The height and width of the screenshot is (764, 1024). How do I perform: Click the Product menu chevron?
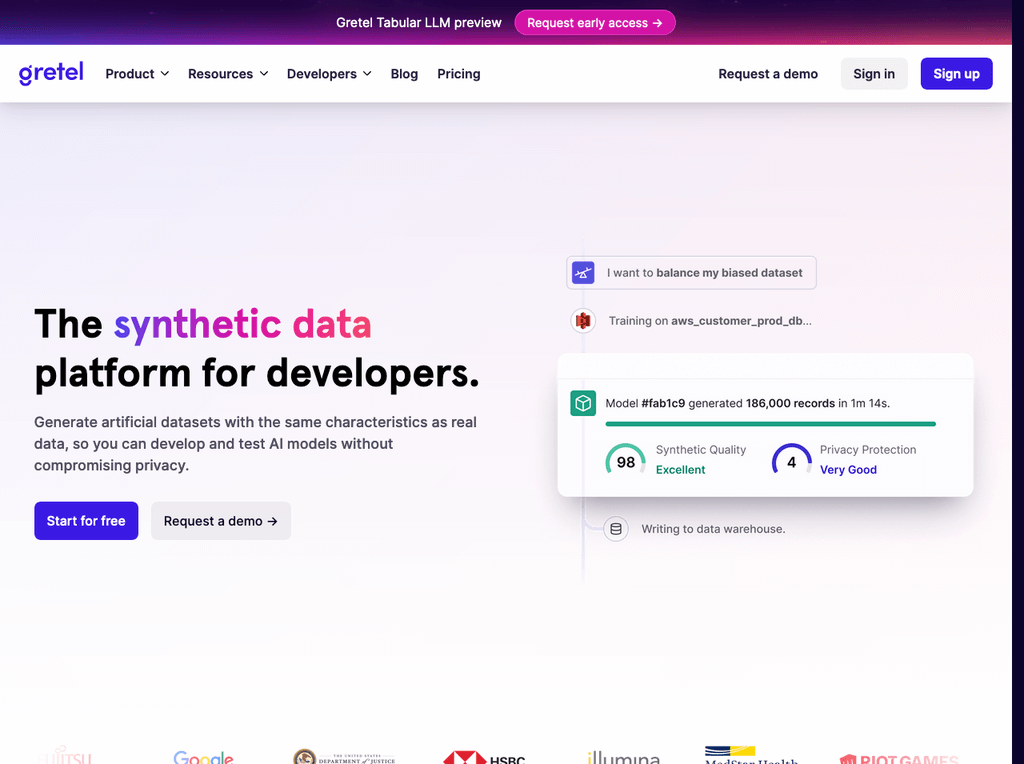[x=165, y=74]
